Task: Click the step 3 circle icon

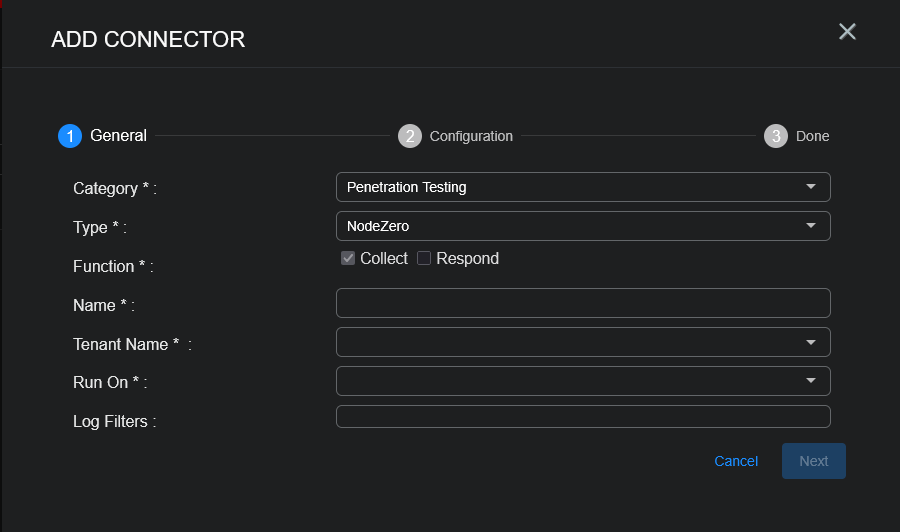Action: click(776, 136)
